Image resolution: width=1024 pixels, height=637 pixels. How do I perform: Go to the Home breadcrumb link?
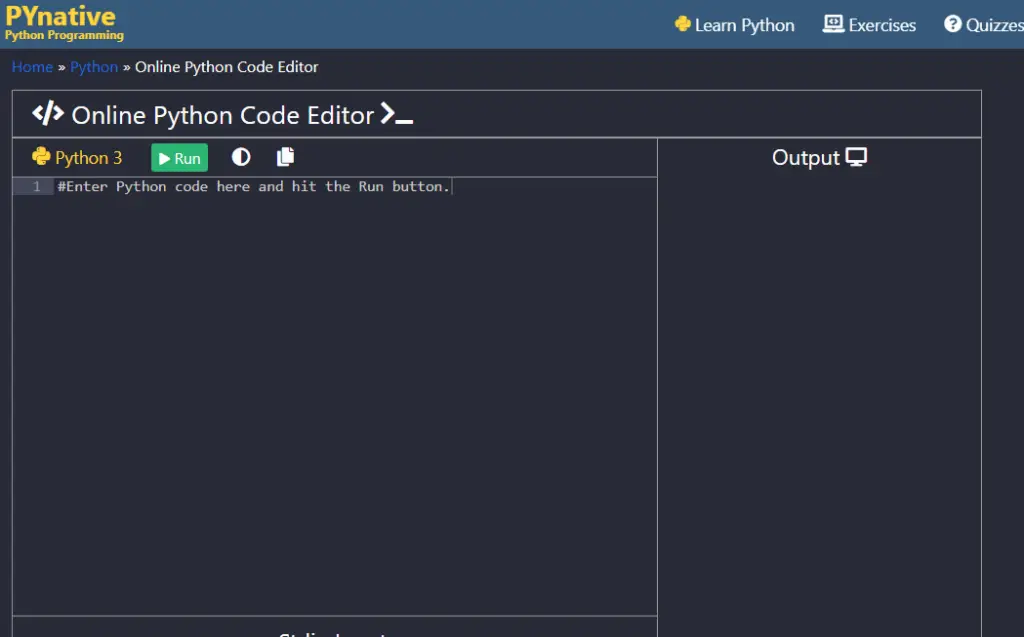[32, 67]
